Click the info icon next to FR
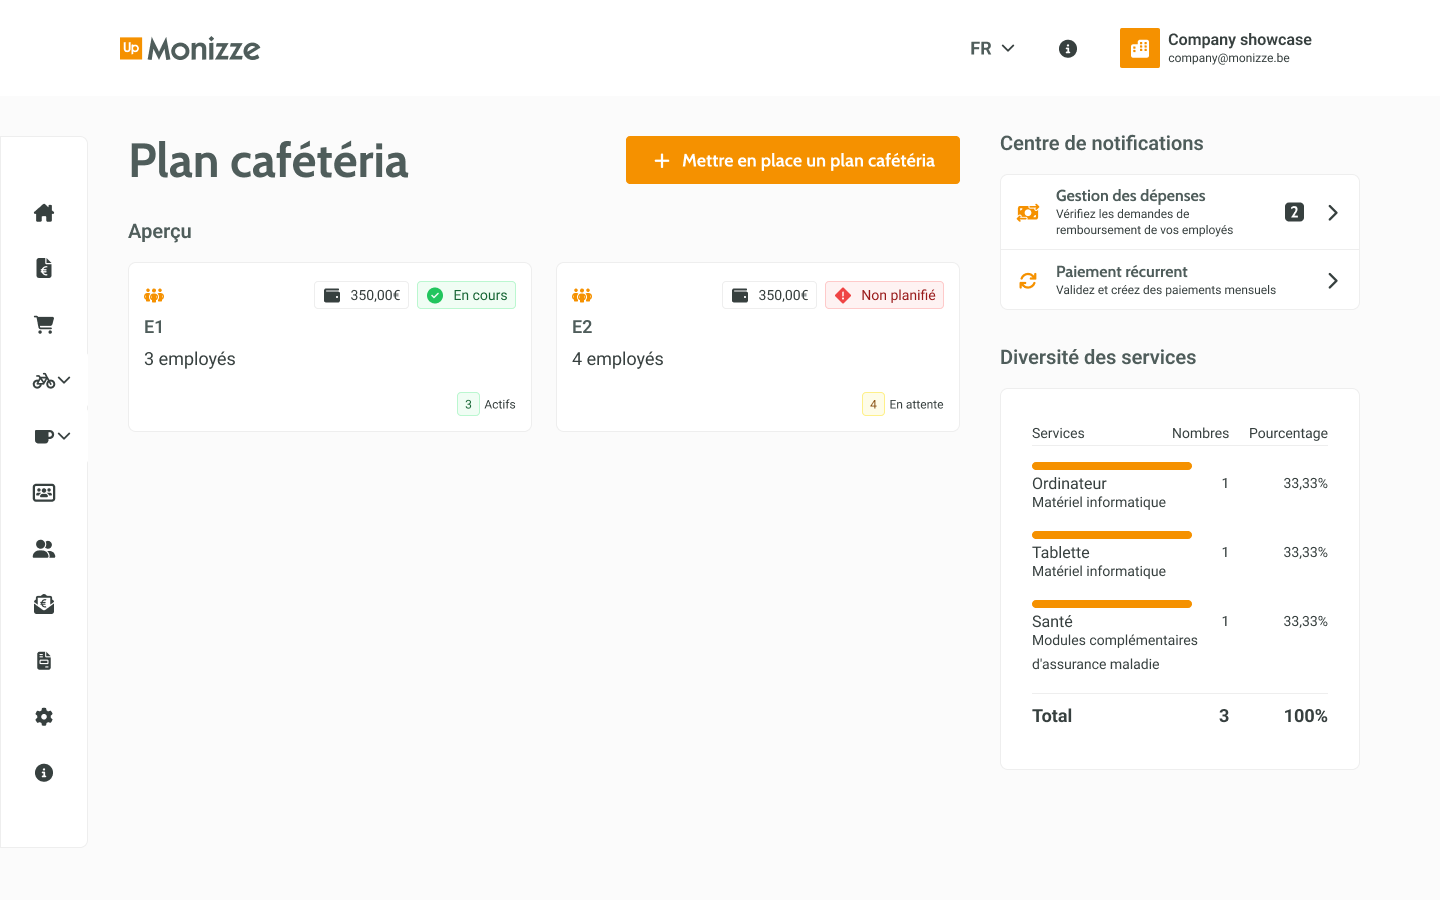The image size is (1440, 900). (1067, 48)
